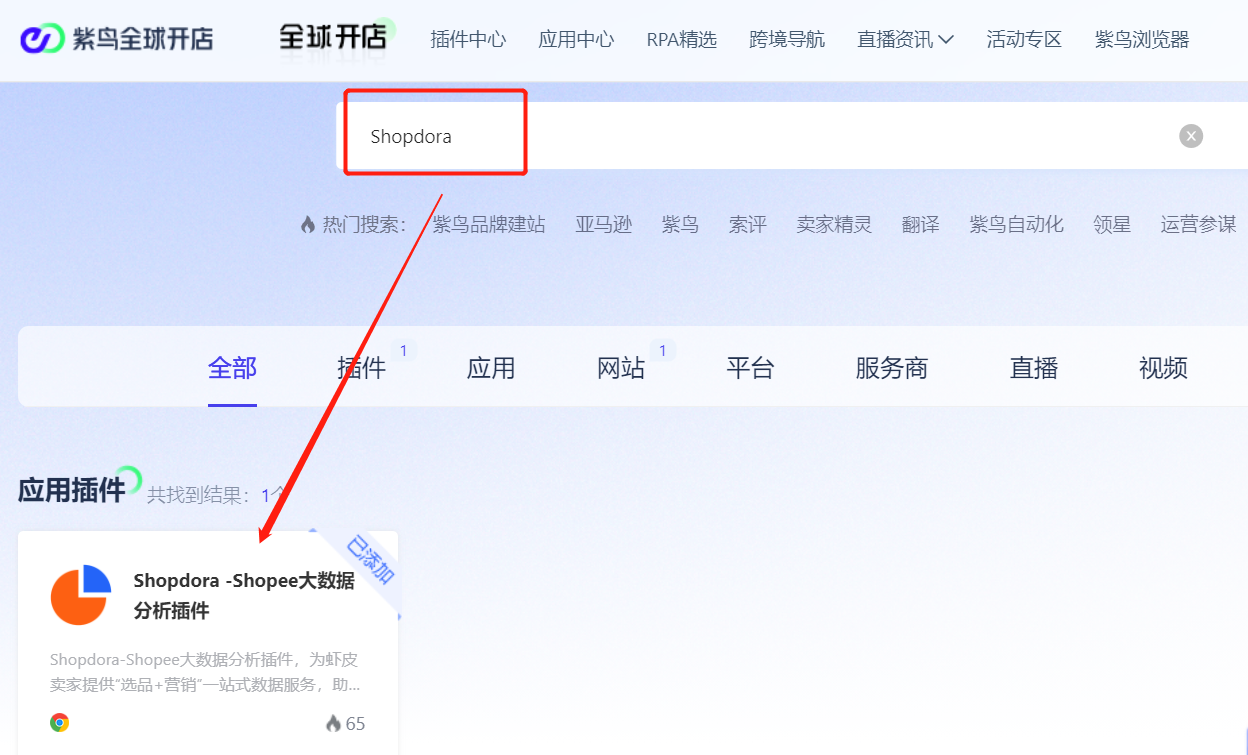Switch to the 平台 tab

click(x=750, y=368)
